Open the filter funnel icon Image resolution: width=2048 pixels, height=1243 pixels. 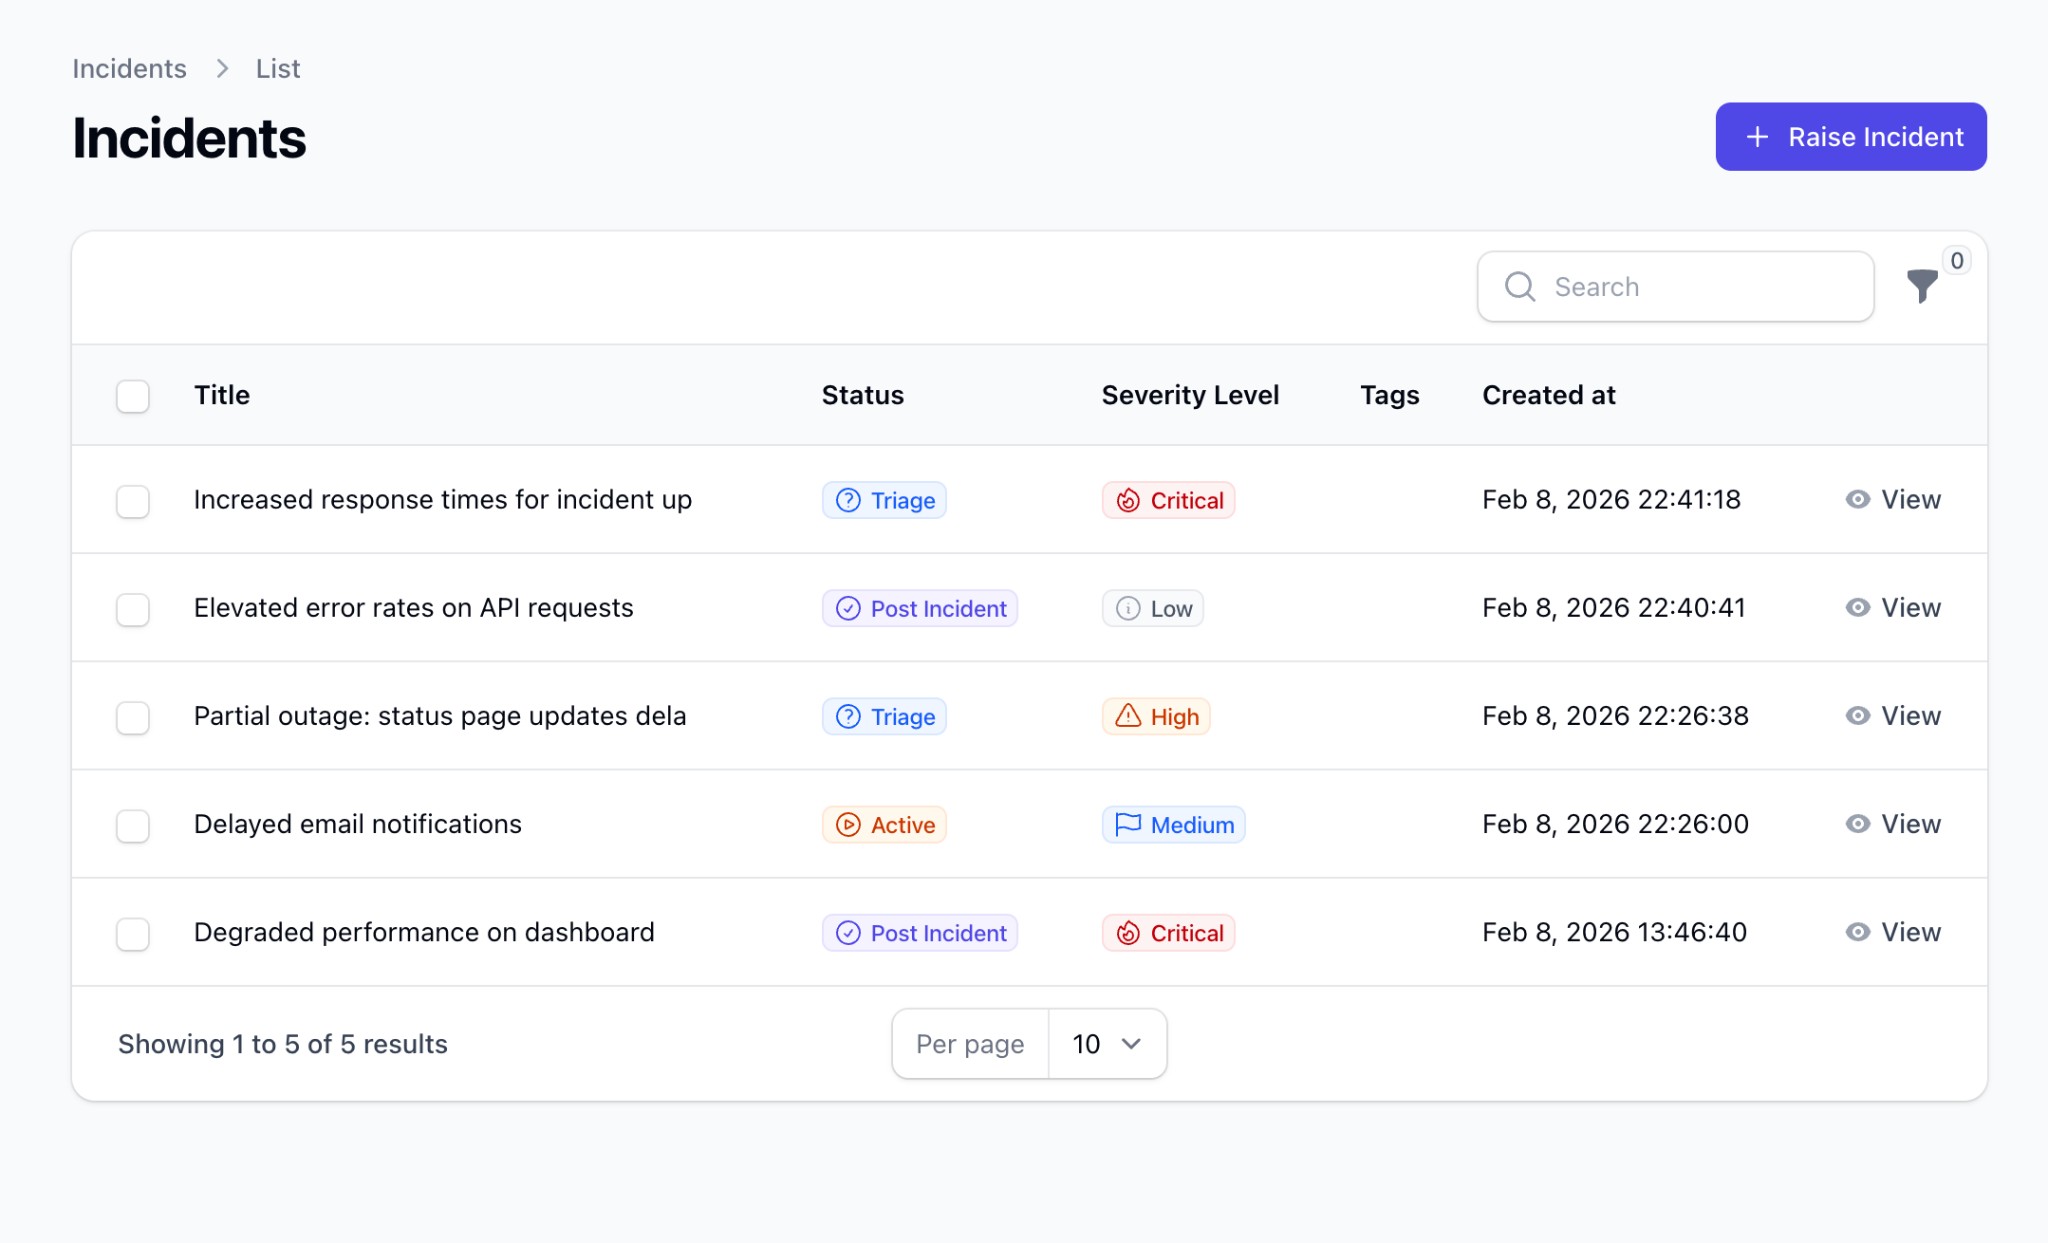[1922, 287]
